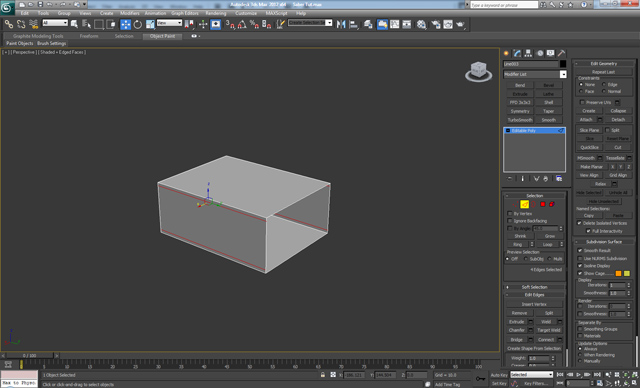Click the Connect button
This screenshot has height=388, width=640.
[546, 339]
